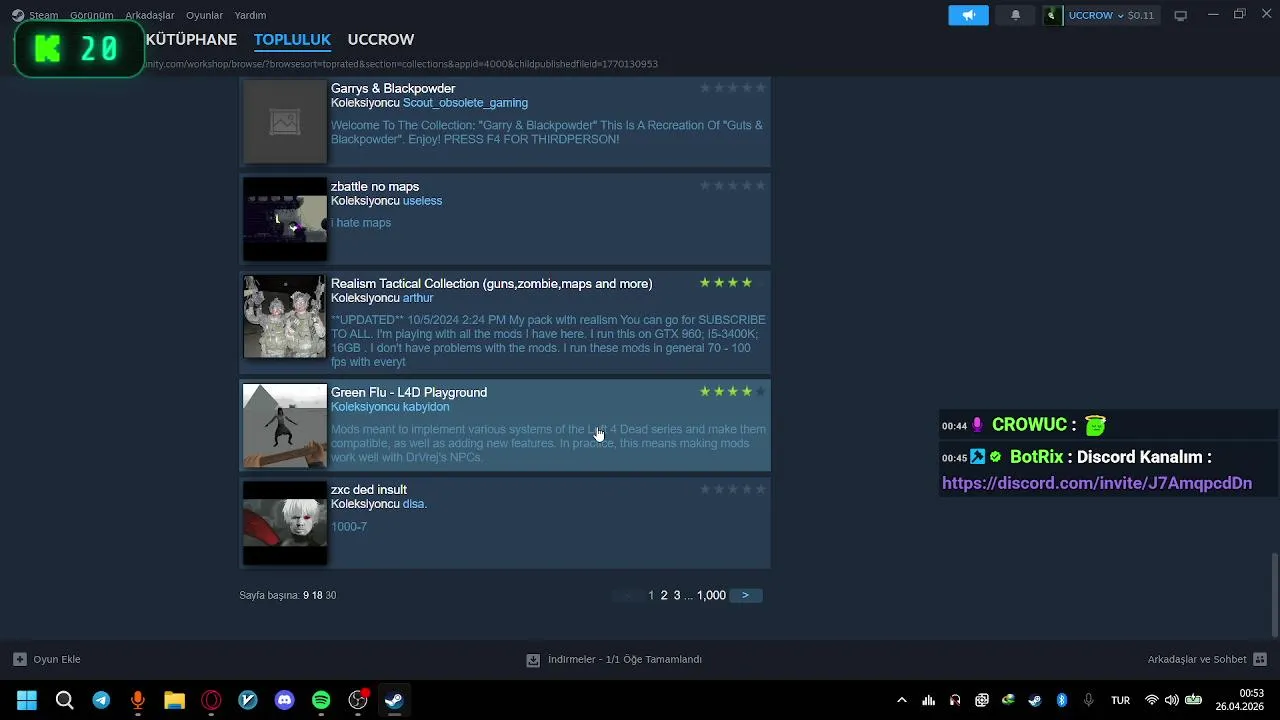The width and height of the screenshot is (1280, 720).
Task: Open author disa.'s profile
Action: pyautogui.click(x=415, y=504)
